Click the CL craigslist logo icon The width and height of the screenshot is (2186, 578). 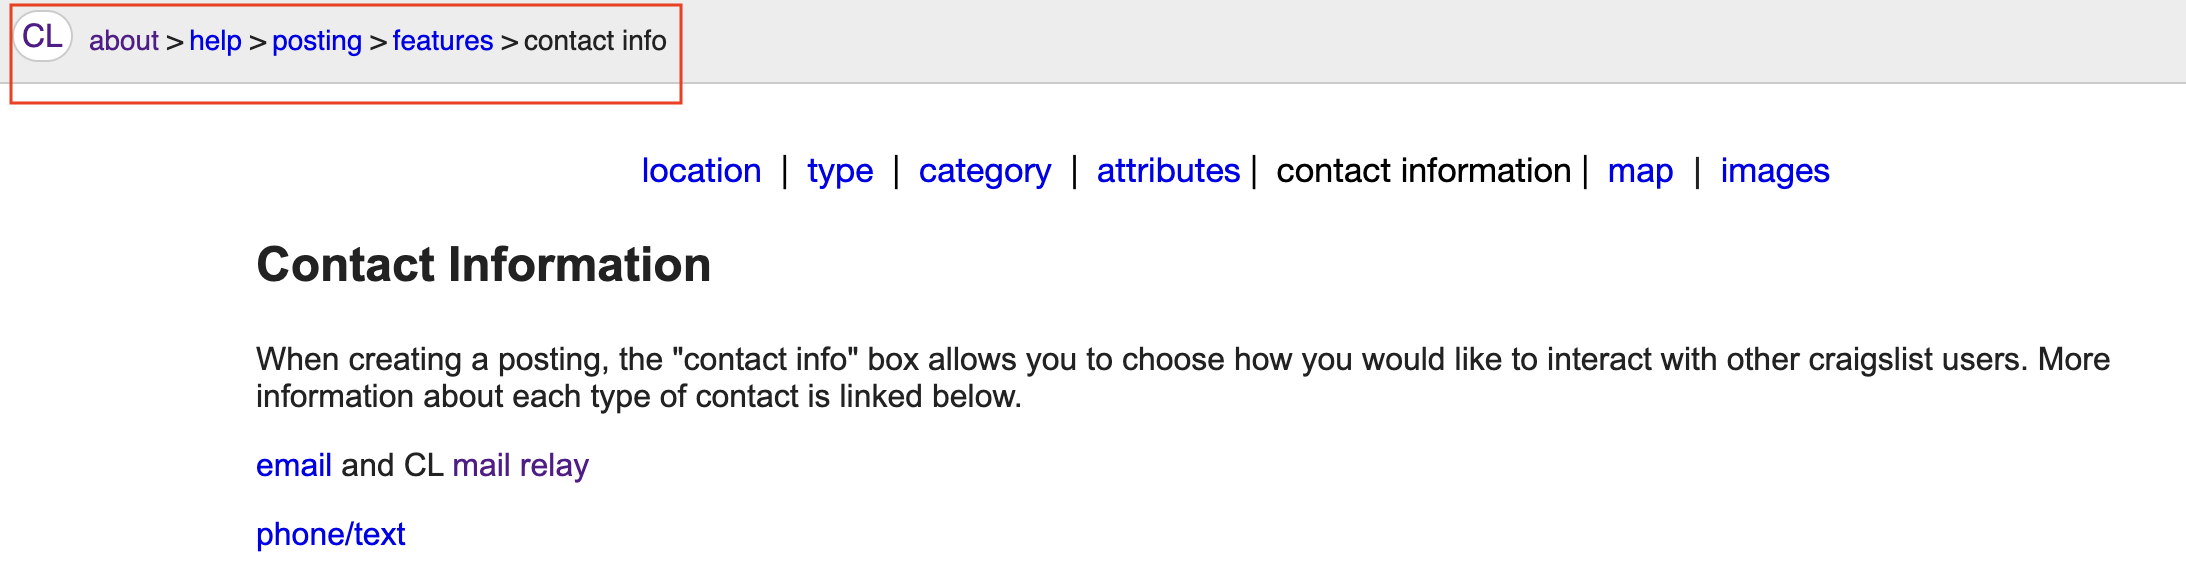click(x=42, y=37)
